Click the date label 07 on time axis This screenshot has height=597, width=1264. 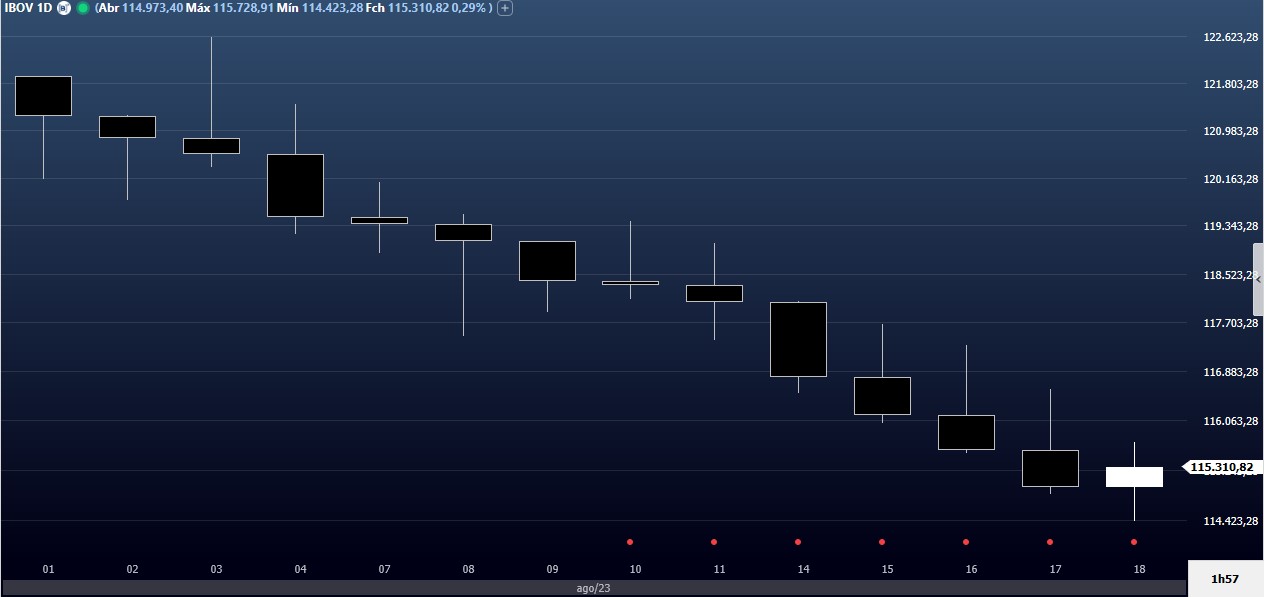pos(384,569)
